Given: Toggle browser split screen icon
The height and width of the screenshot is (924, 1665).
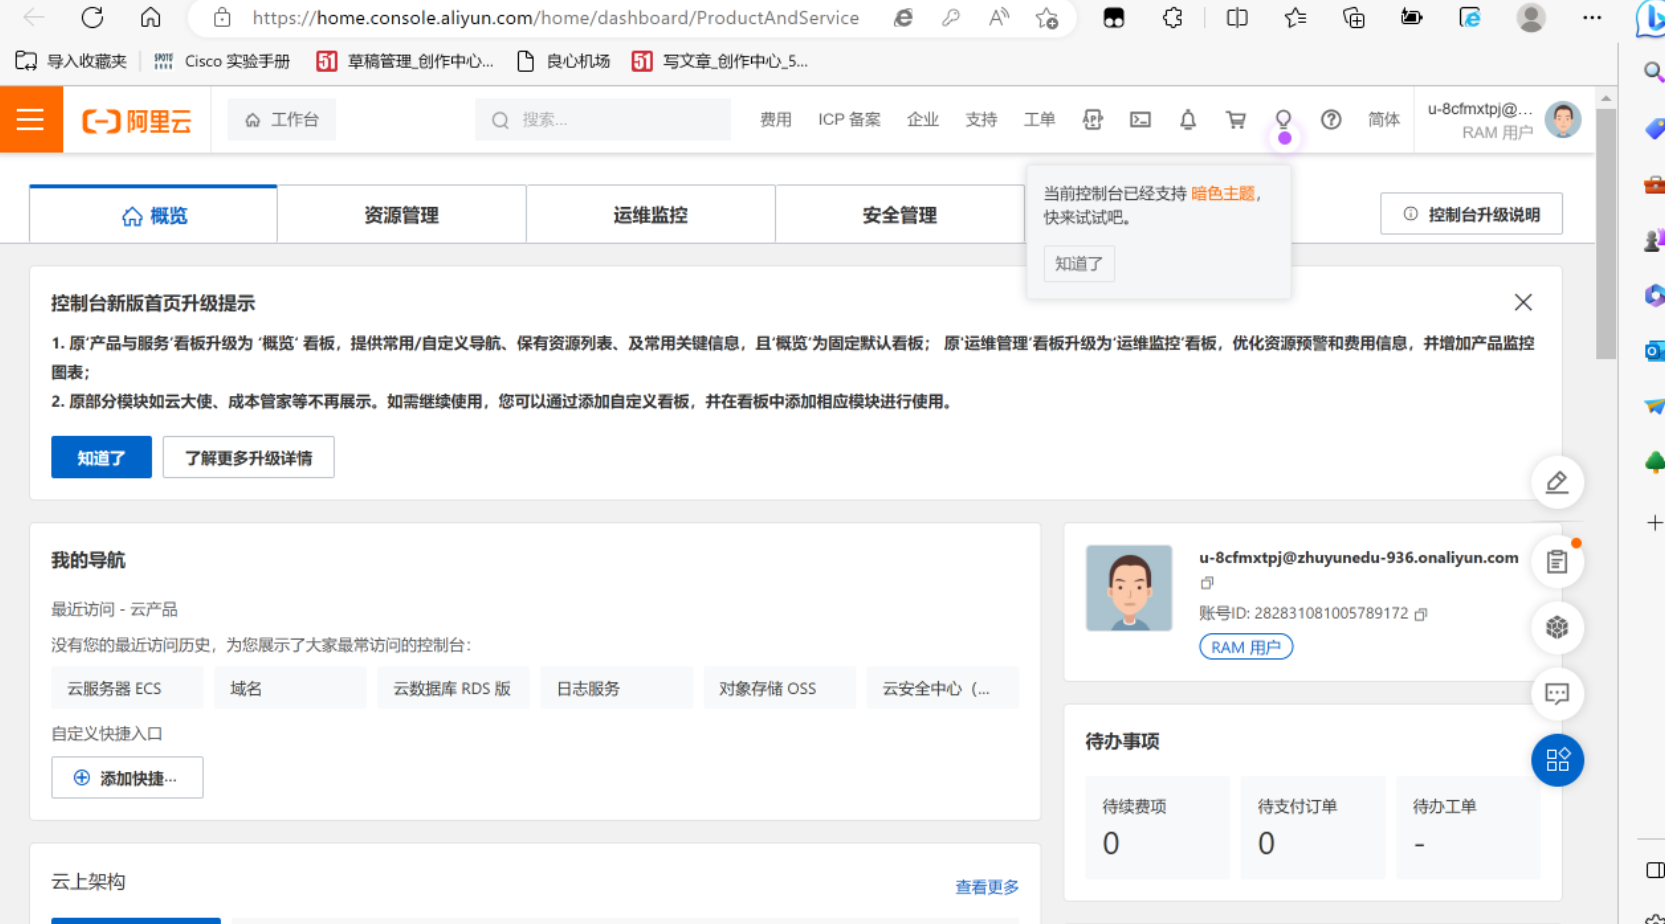Looking at the screenshot, I should point(1237,17).
